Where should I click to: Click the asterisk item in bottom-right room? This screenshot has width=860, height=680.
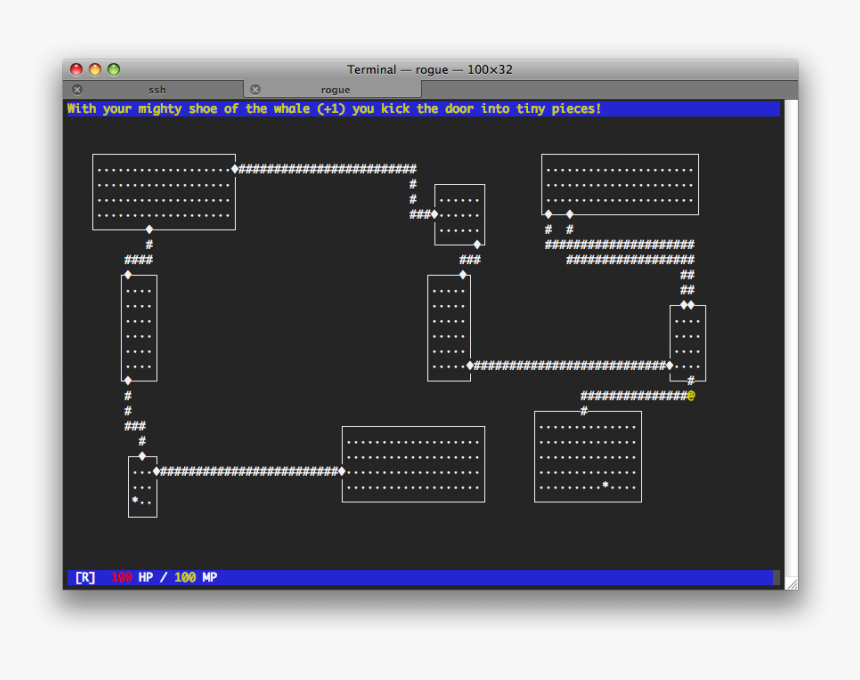pyautogui.click(x=605, y=485)
